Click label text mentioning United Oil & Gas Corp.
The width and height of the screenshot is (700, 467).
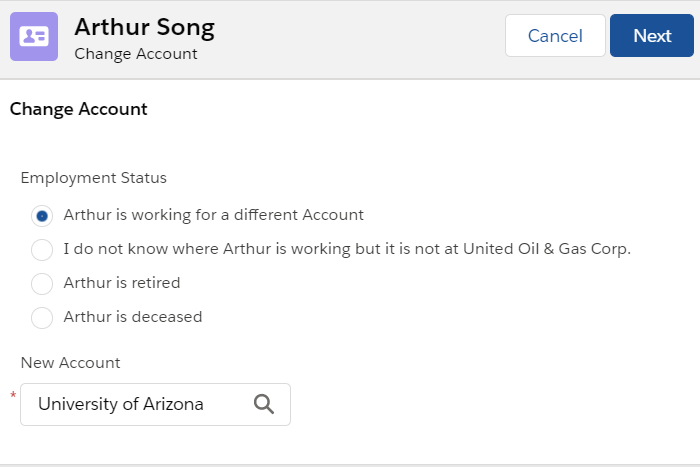[x=347, y=249]
